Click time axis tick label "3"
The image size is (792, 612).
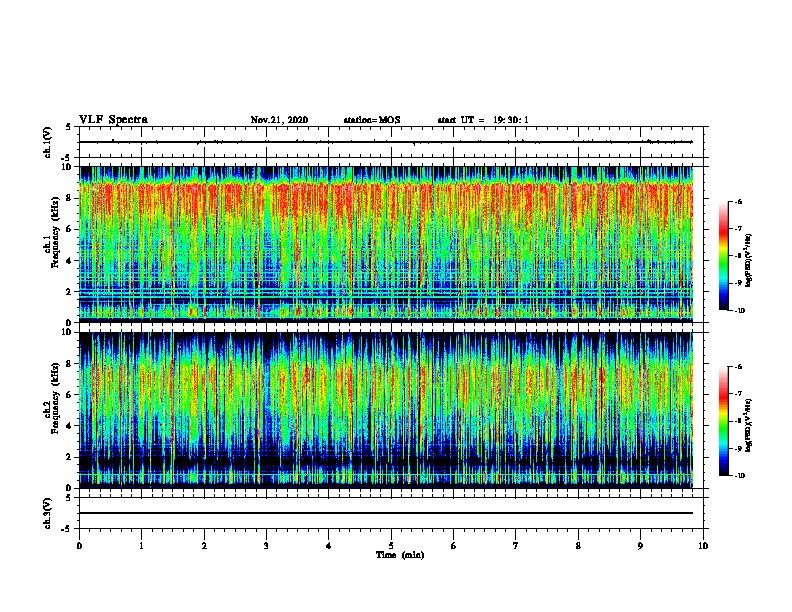(266, 546)
